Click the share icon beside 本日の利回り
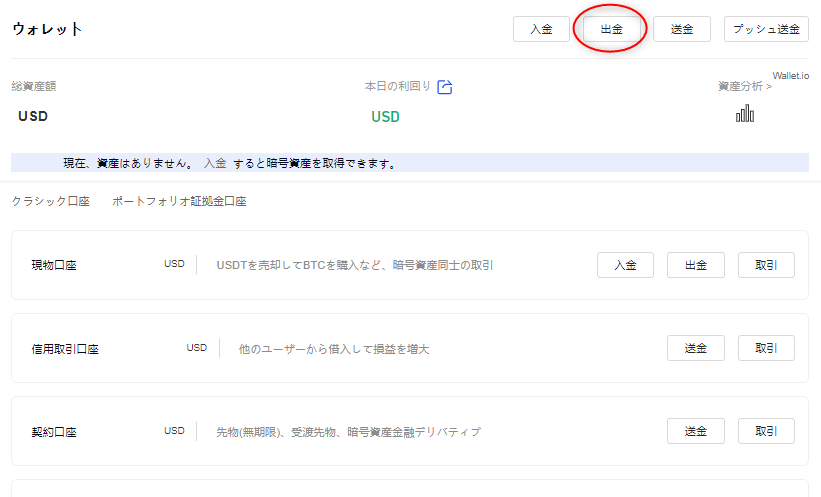 pyautogui.click(x=445, y=87)
